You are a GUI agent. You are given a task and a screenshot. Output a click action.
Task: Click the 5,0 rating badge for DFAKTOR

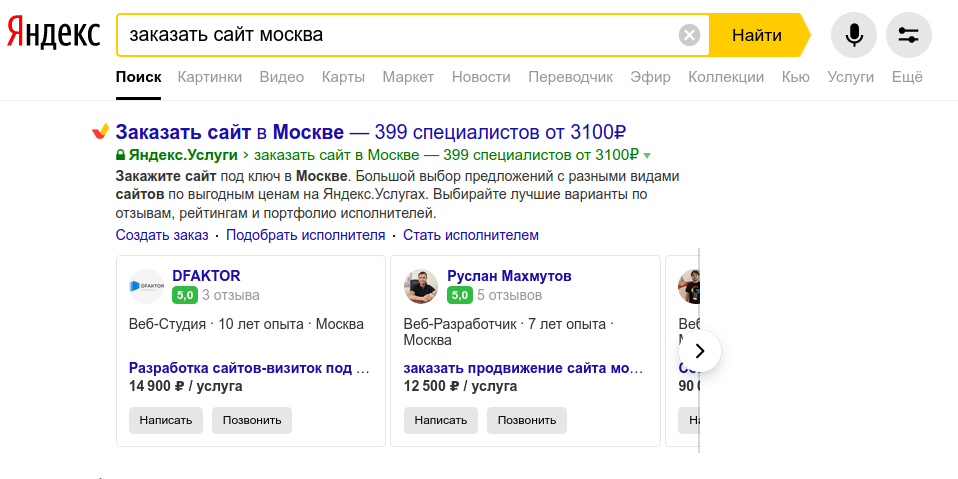(x=185, y=296)
